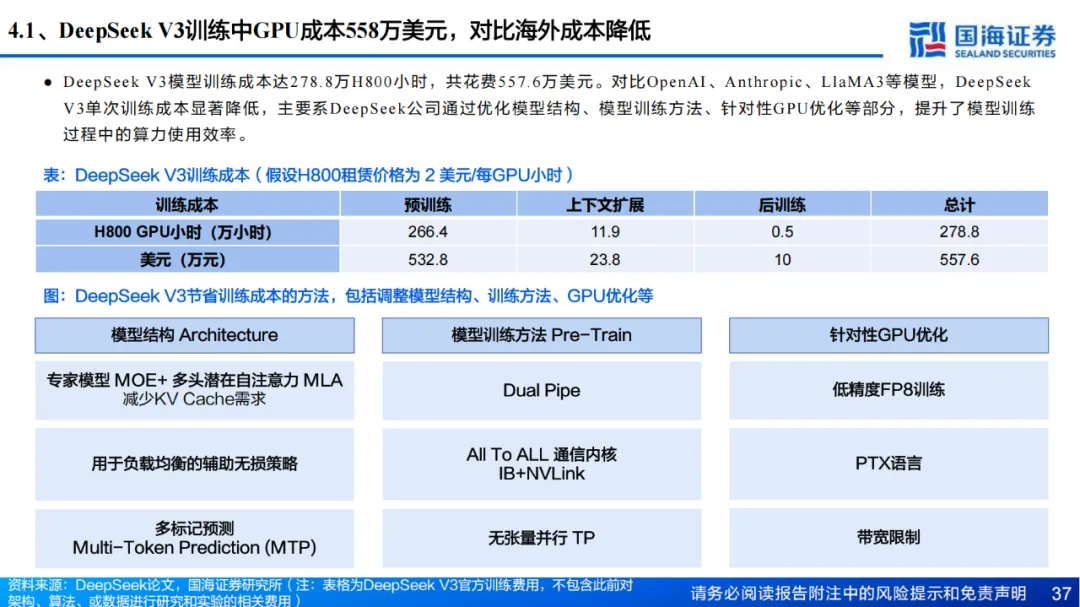The height and width of the screenshot is (607, 1080).
Task: Select the value 11.9 in the table
Action: (x=605, y=232)
